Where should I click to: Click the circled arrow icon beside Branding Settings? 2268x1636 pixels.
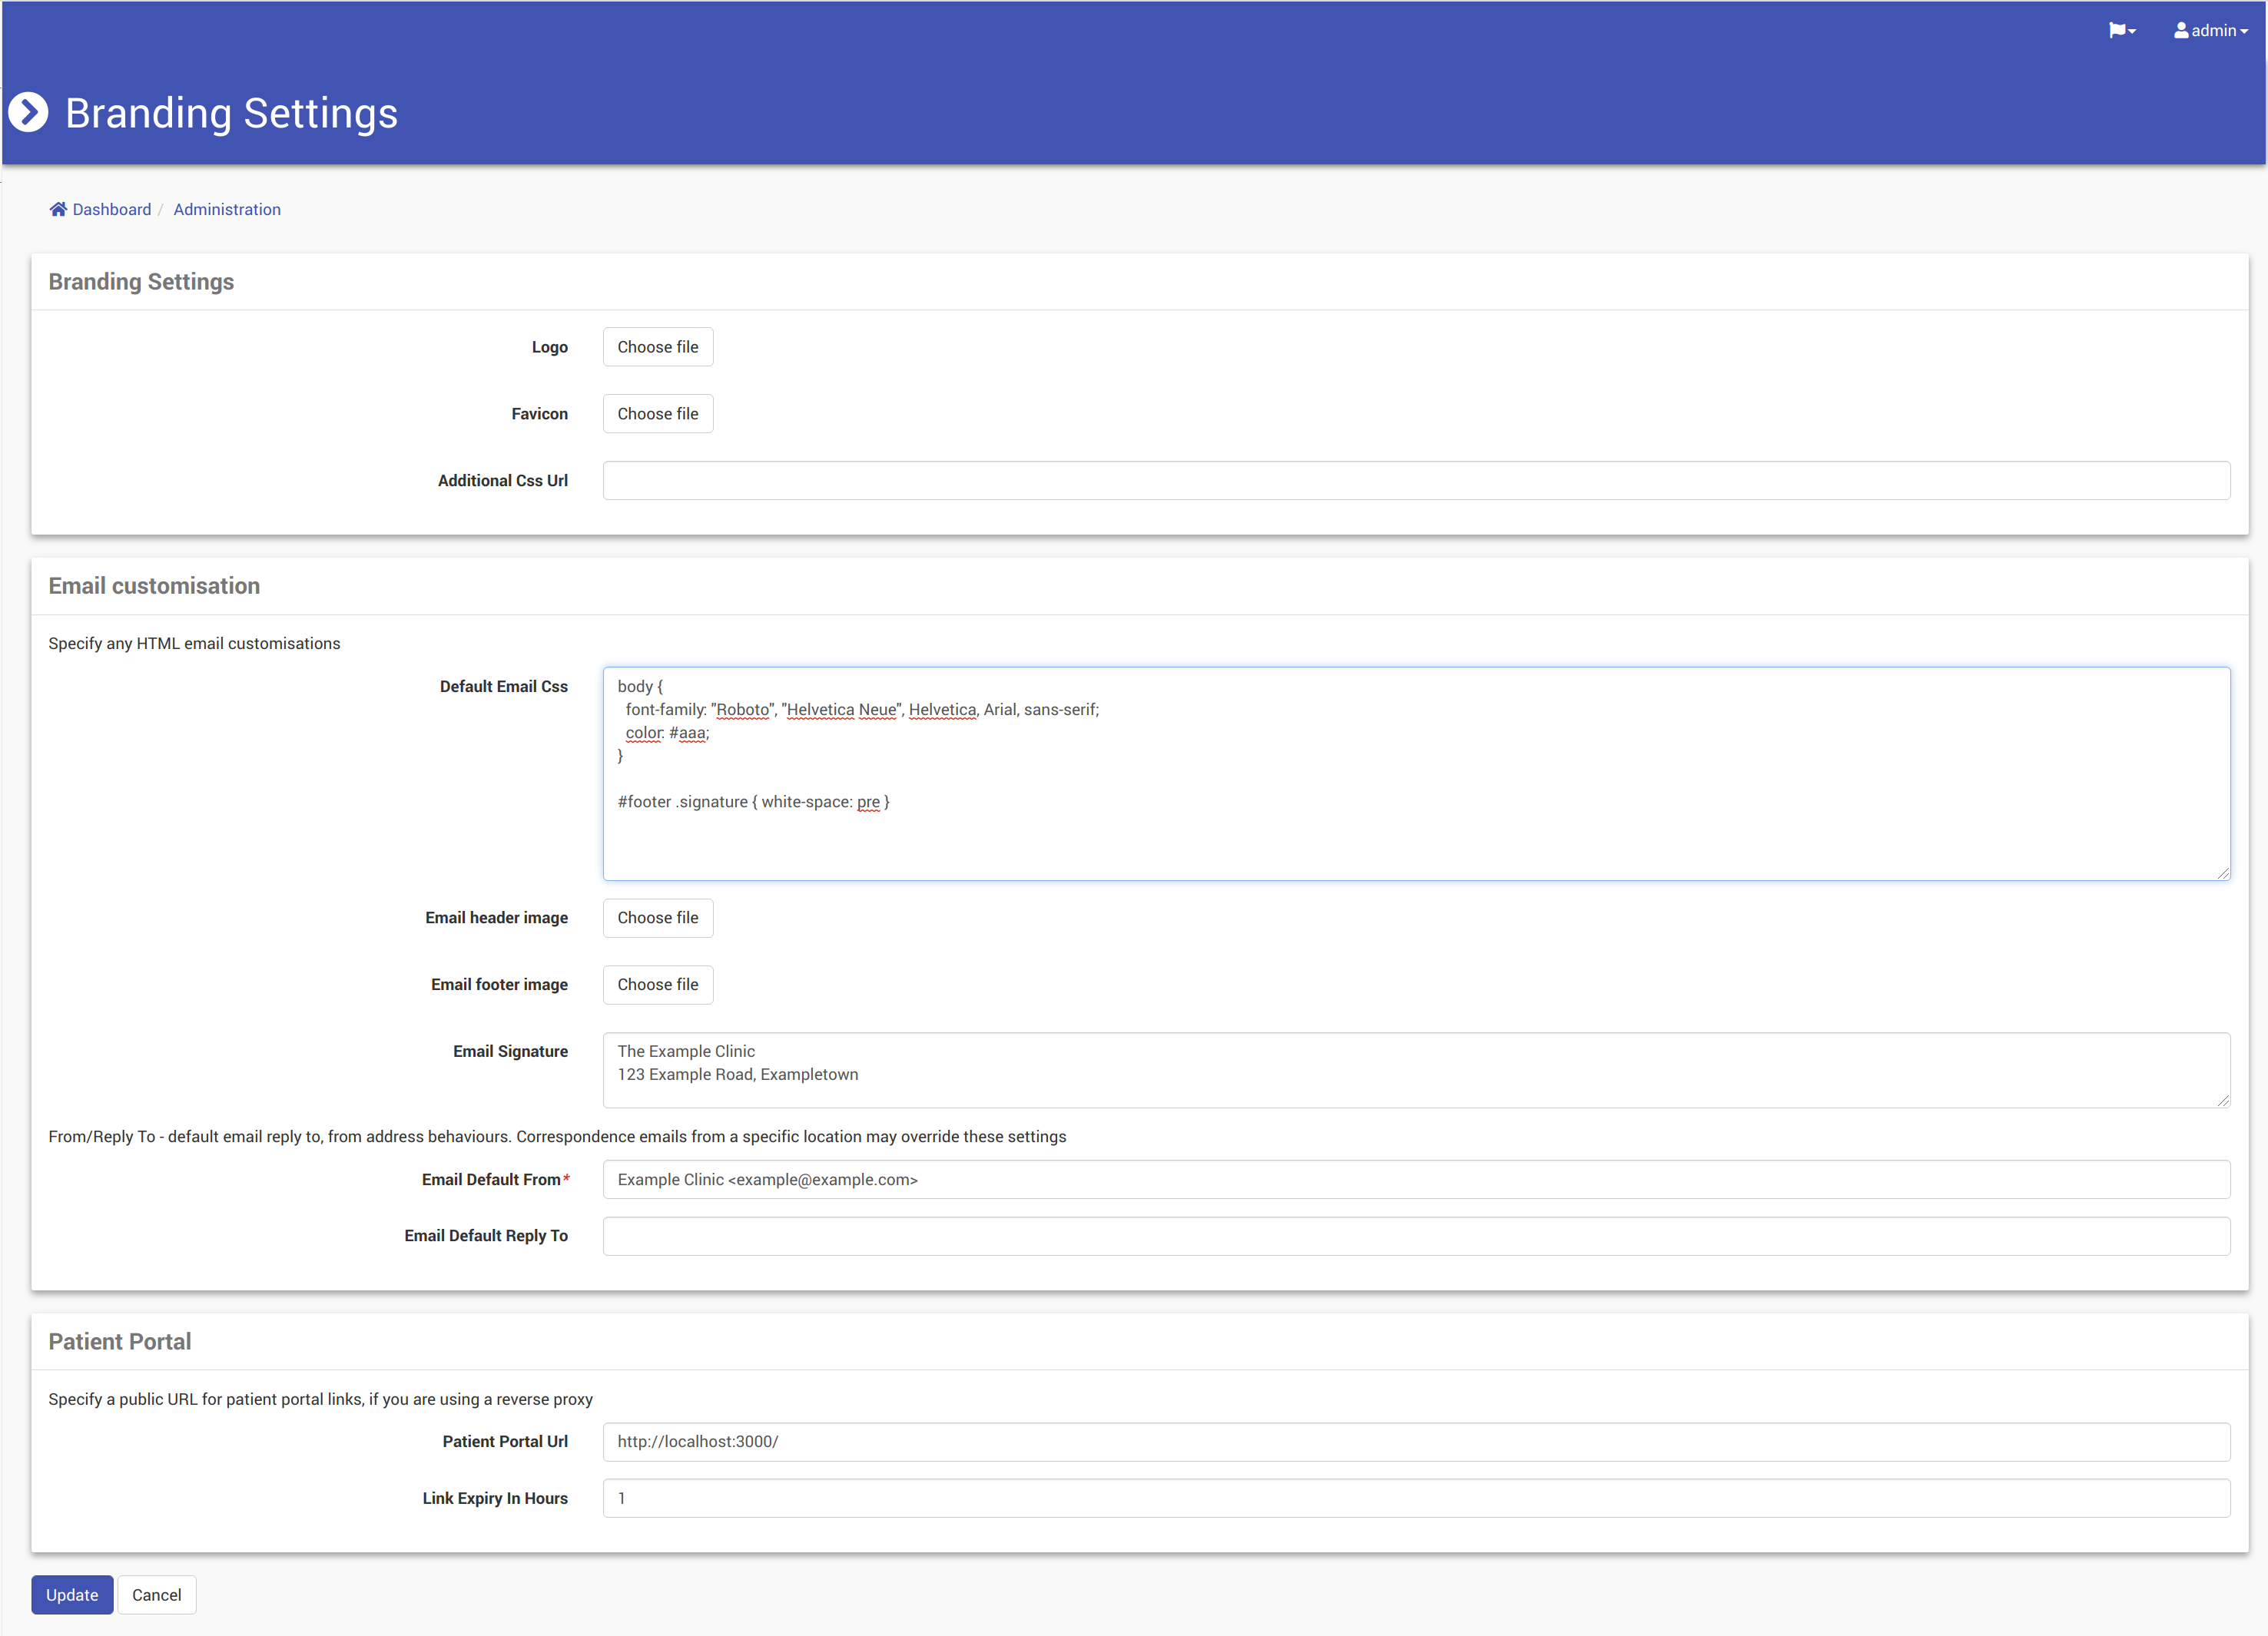coord(28,112)
